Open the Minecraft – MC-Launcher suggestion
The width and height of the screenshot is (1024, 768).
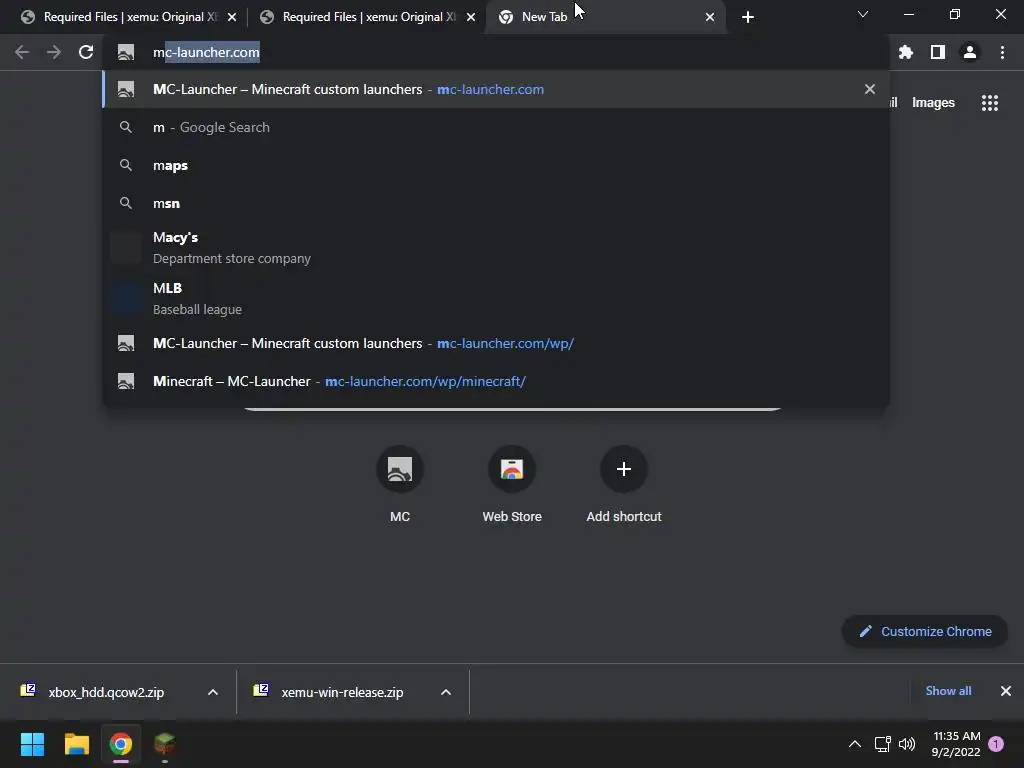(496, 381)
